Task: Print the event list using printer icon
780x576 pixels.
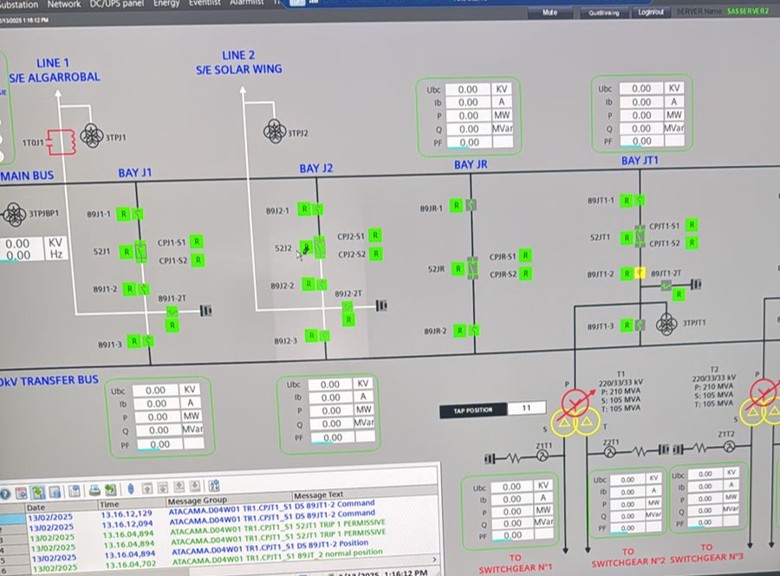Action: pos(94,488)
